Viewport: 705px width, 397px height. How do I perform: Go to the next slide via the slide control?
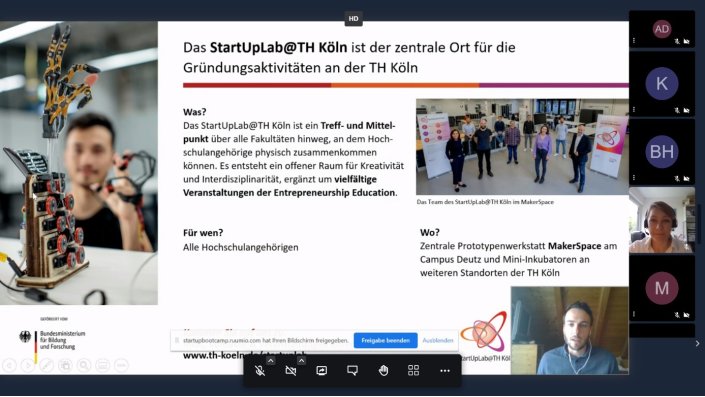click(x=28, y=365)
